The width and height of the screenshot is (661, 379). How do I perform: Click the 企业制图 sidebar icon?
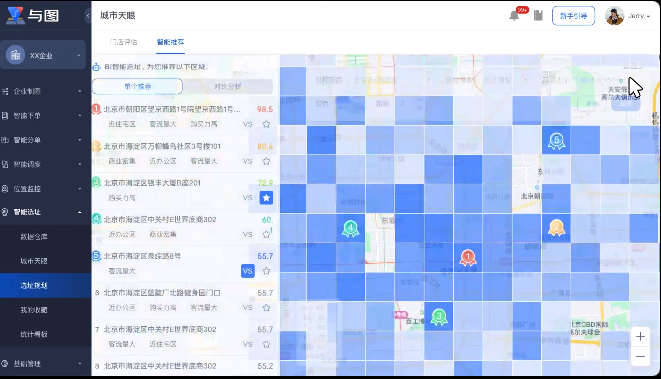5,91
